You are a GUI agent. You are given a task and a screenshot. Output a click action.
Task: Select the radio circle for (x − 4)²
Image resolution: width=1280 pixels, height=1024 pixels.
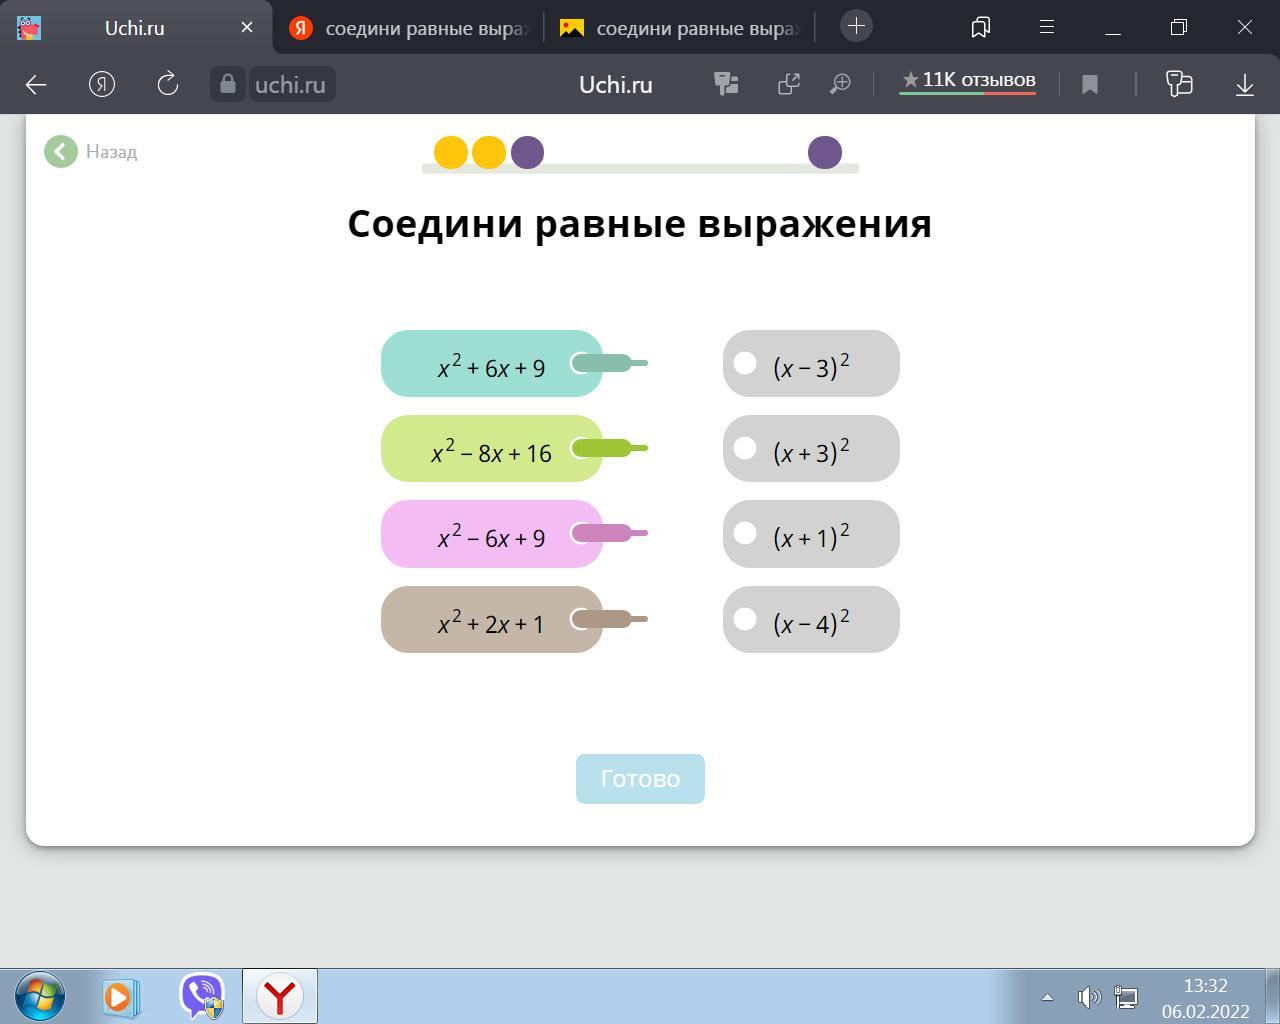pyautogui.click(x=745, y=619)
